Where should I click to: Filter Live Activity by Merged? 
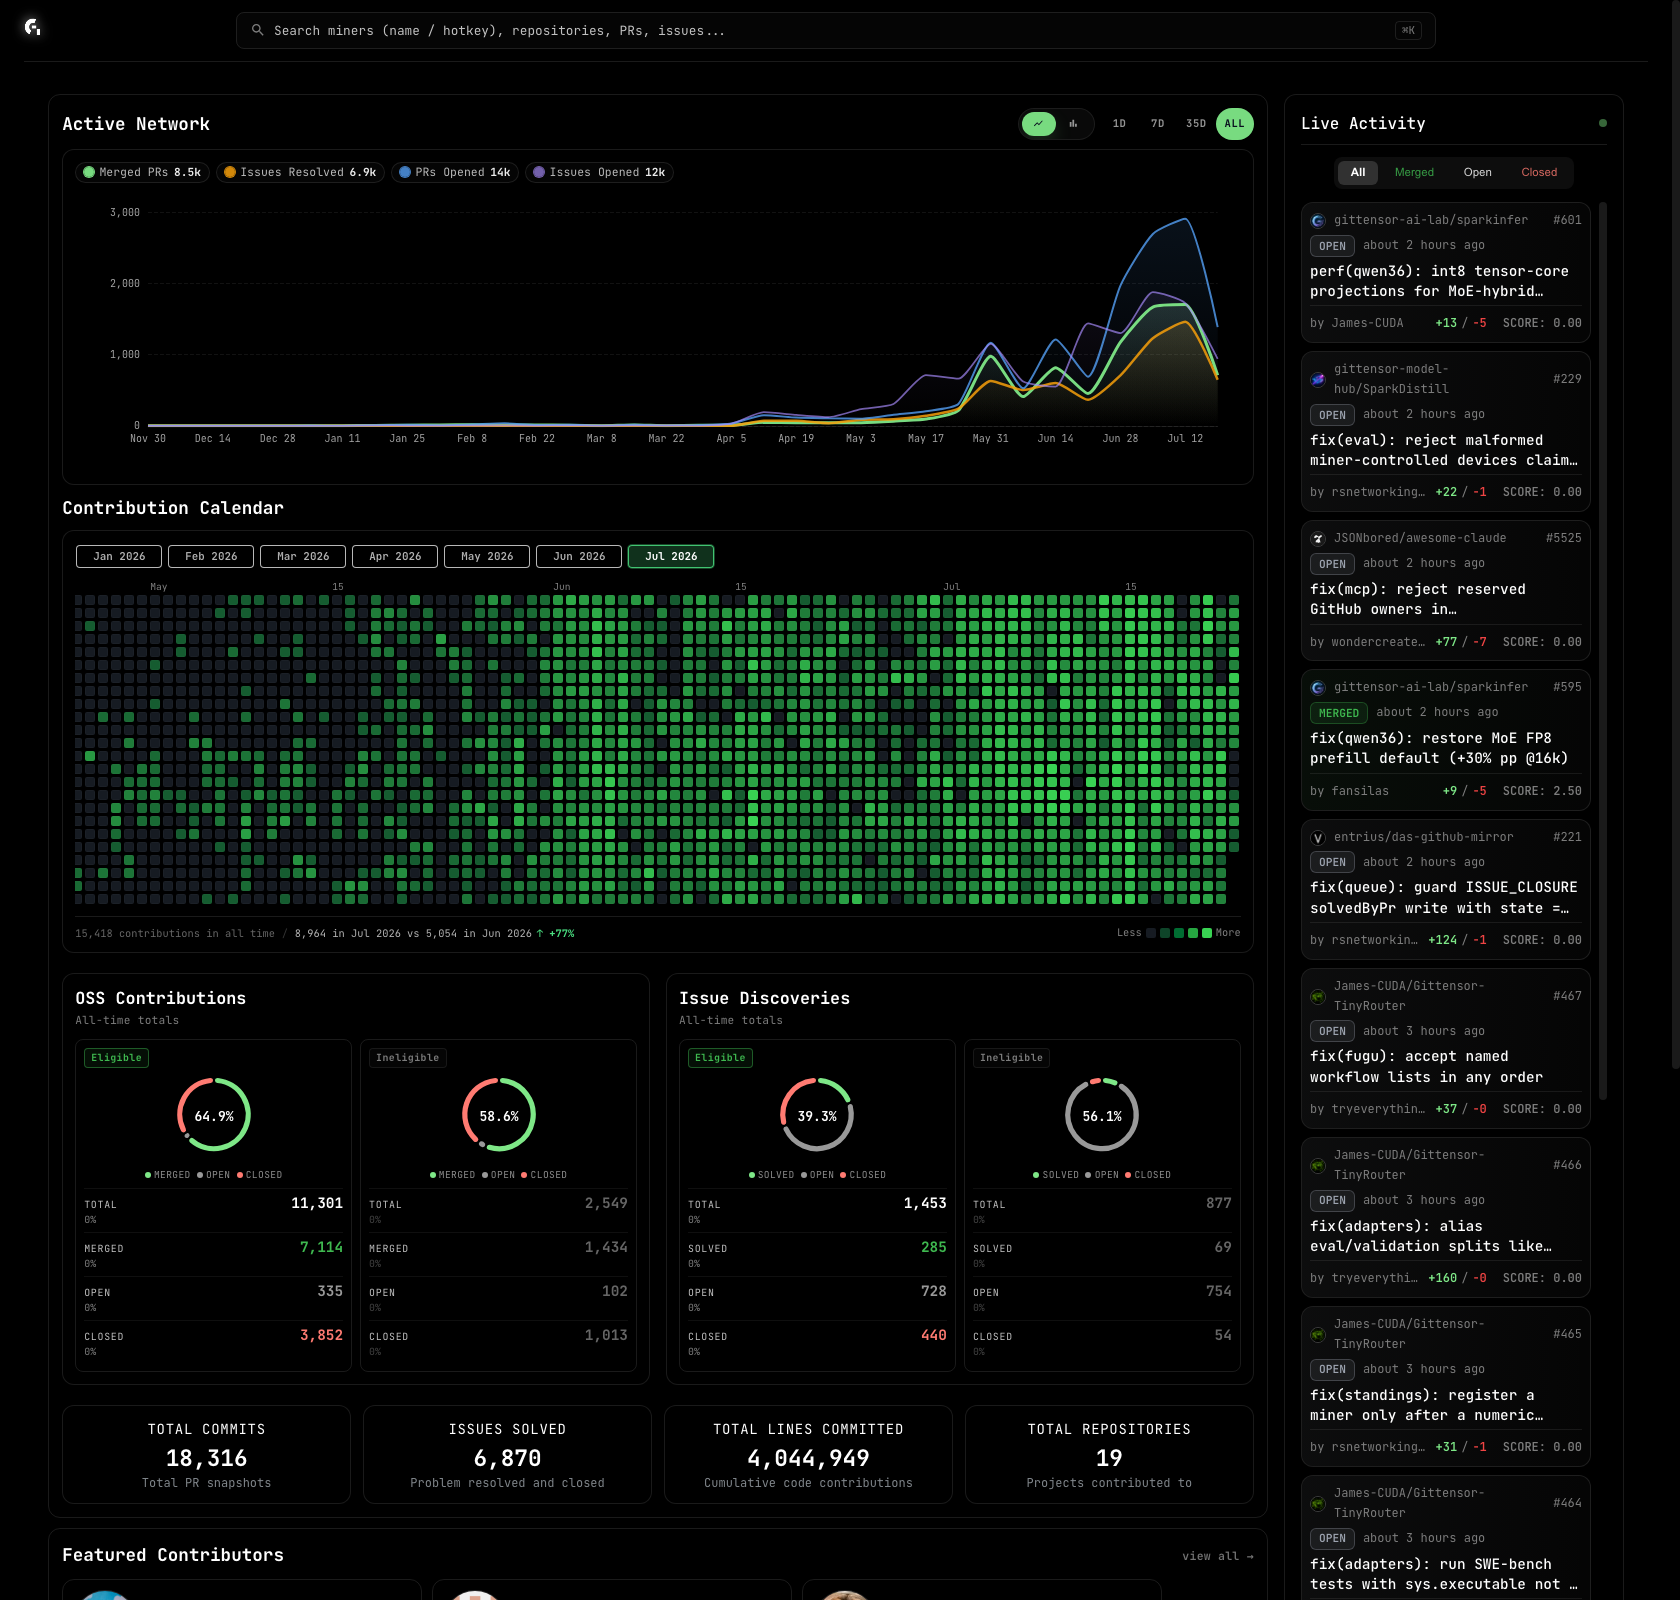click(x=1414, y=172)
